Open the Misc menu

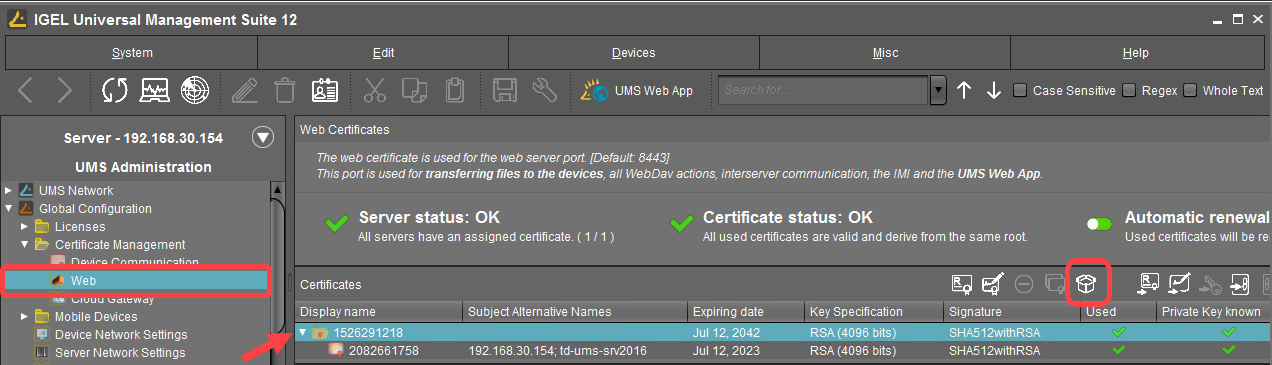(x=885, y=53)
